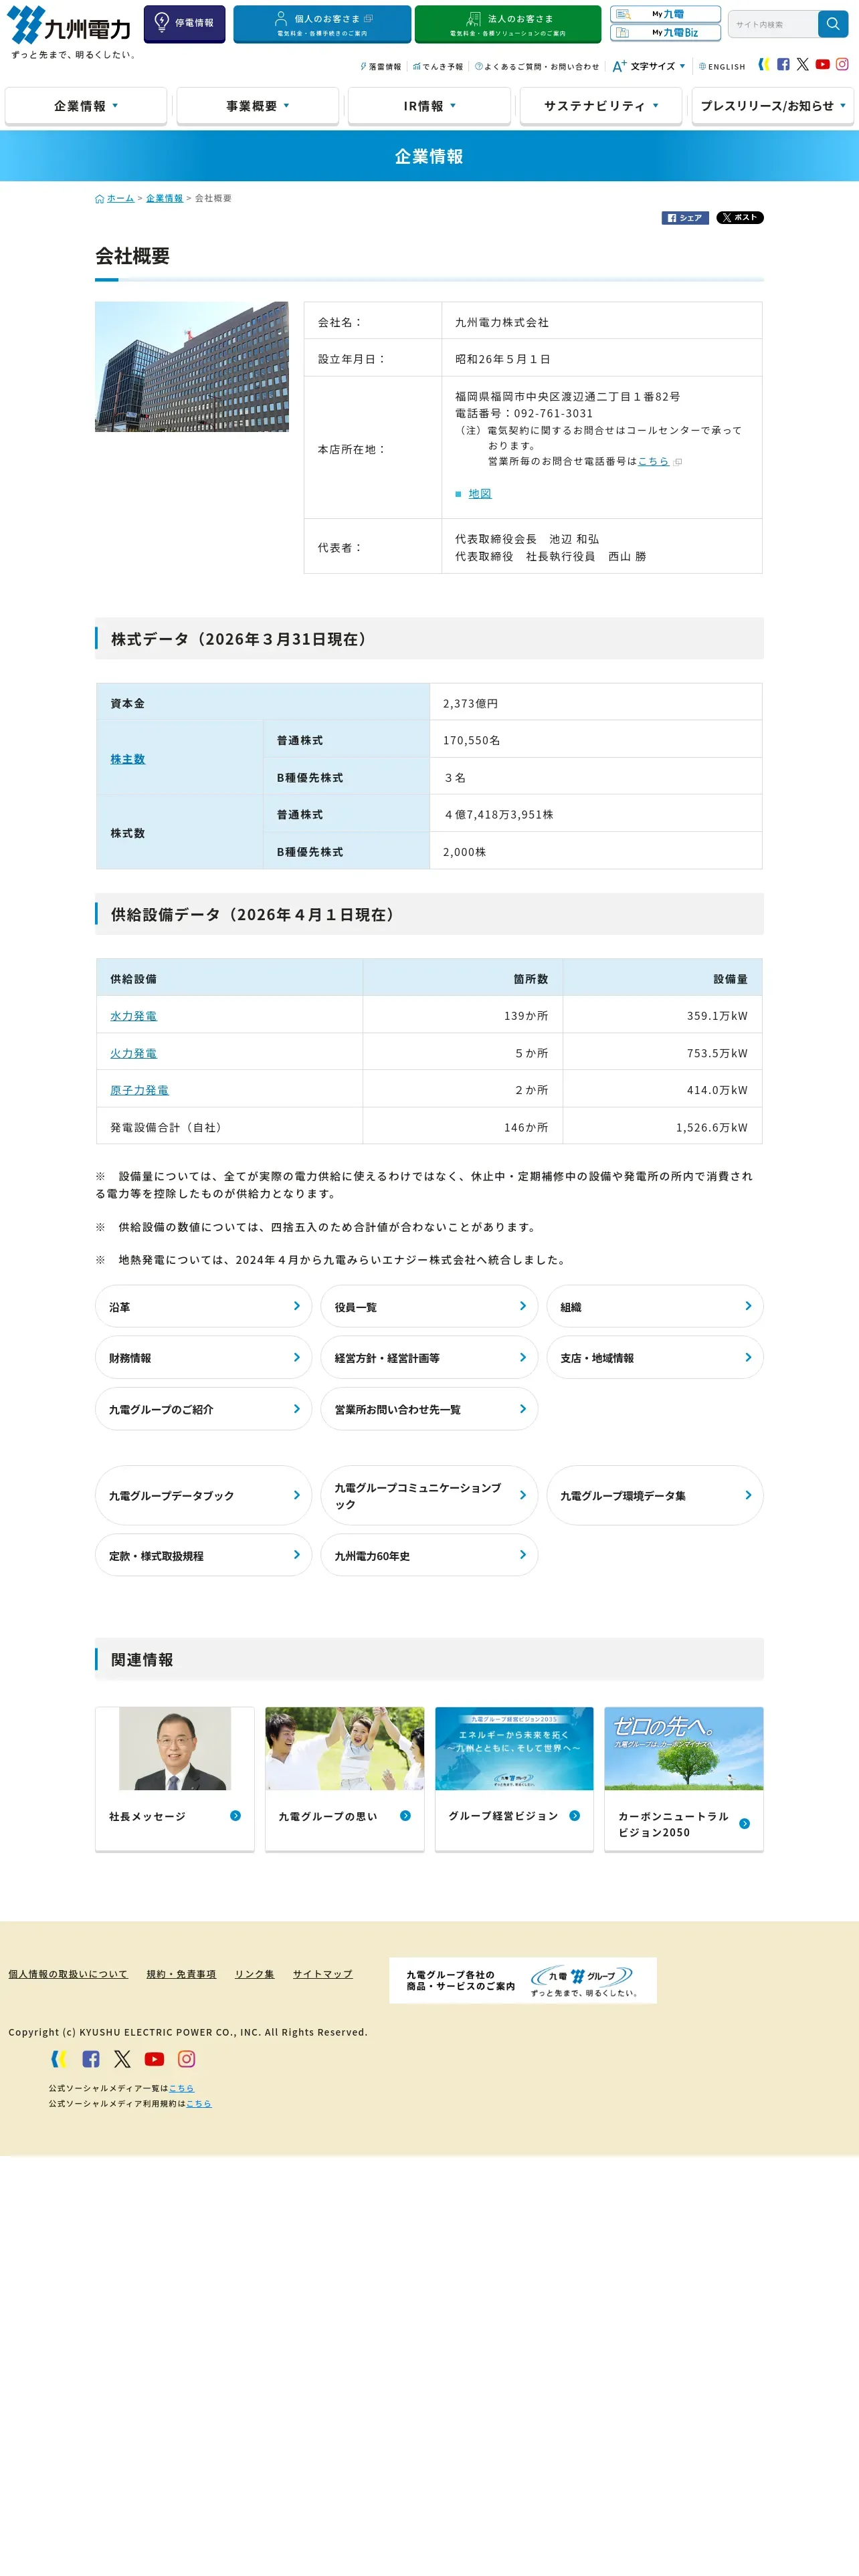Share the page with Facebook シェア button
Screen dimensions: 859x2576
tap(685, 218)
